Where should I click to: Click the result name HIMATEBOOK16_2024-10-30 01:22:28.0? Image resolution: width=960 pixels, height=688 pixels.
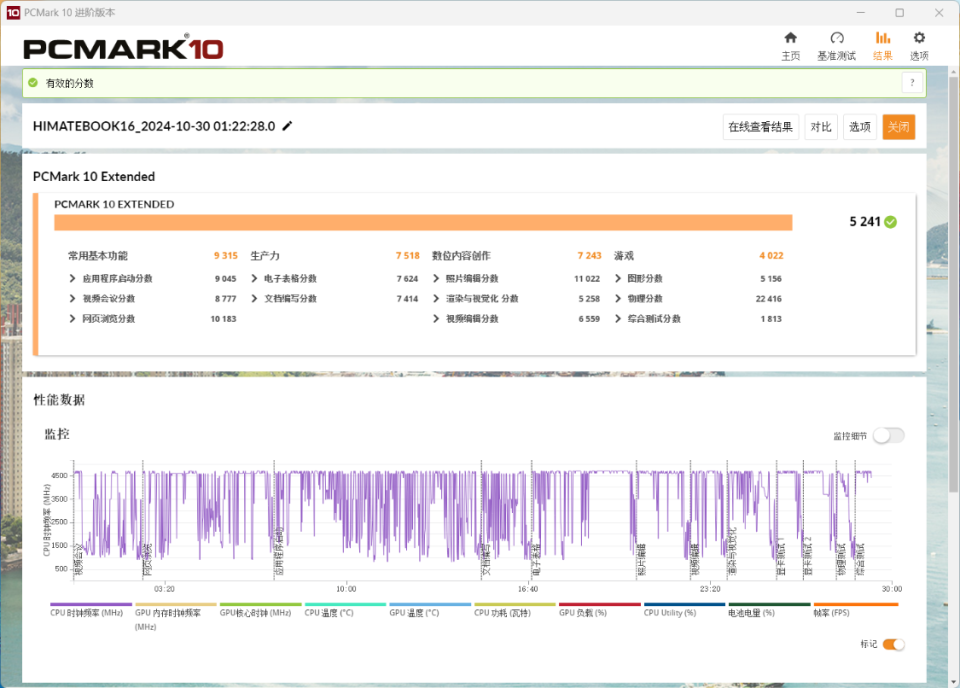pos(154,126)
